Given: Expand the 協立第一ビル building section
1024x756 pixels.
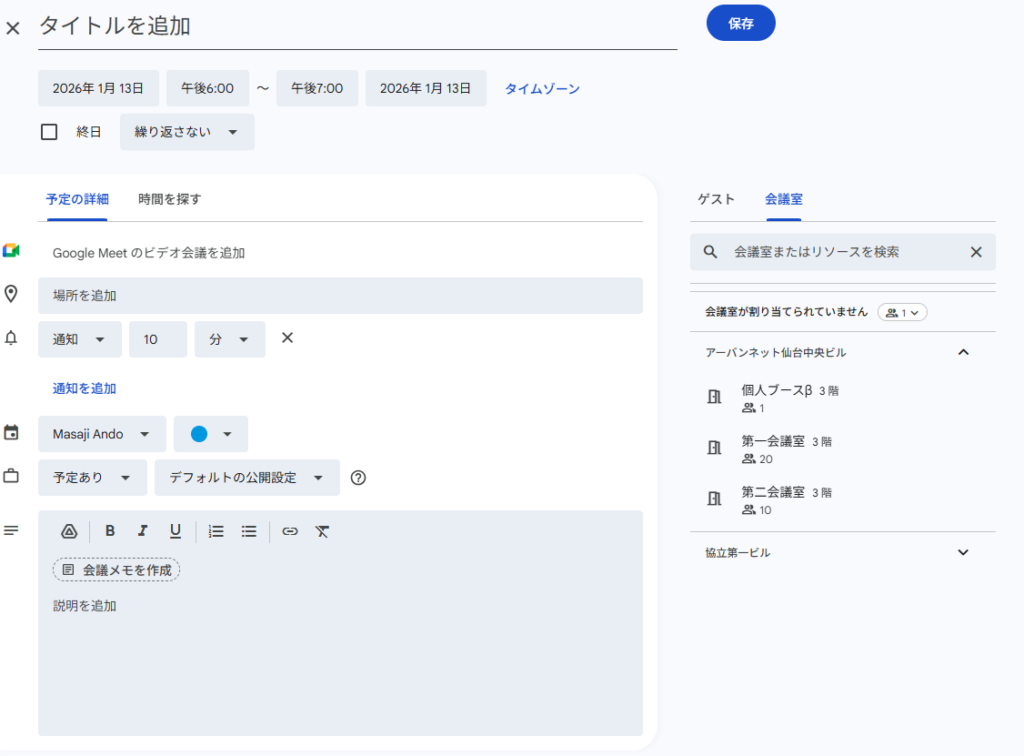Looking at the screenshot, I should 963,552.
